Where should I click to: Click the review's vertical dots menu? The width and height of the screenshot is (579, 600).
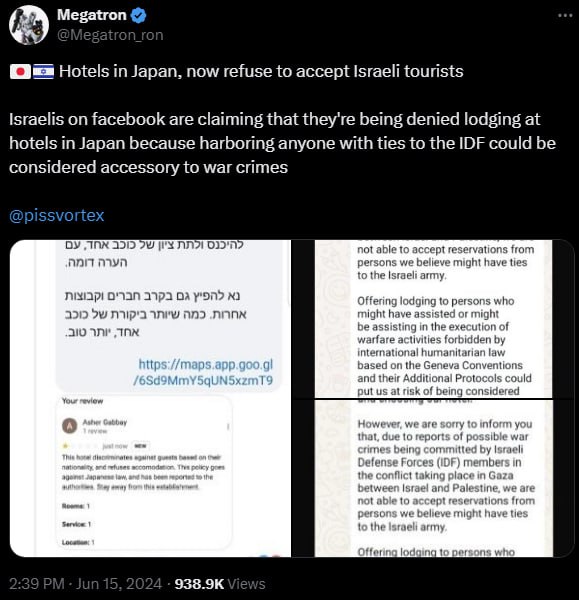(228, 426)
